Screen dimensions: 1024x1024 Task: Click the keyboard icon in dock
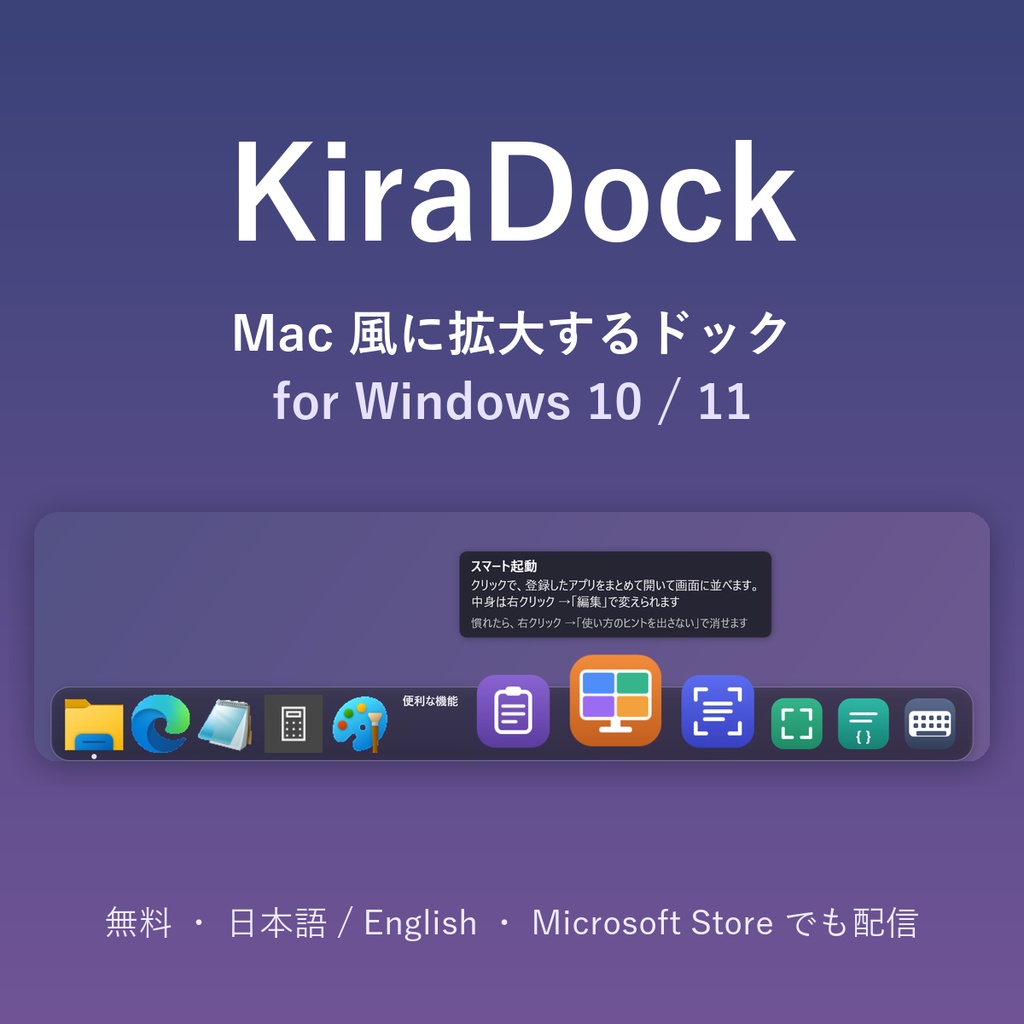(930, 724)
